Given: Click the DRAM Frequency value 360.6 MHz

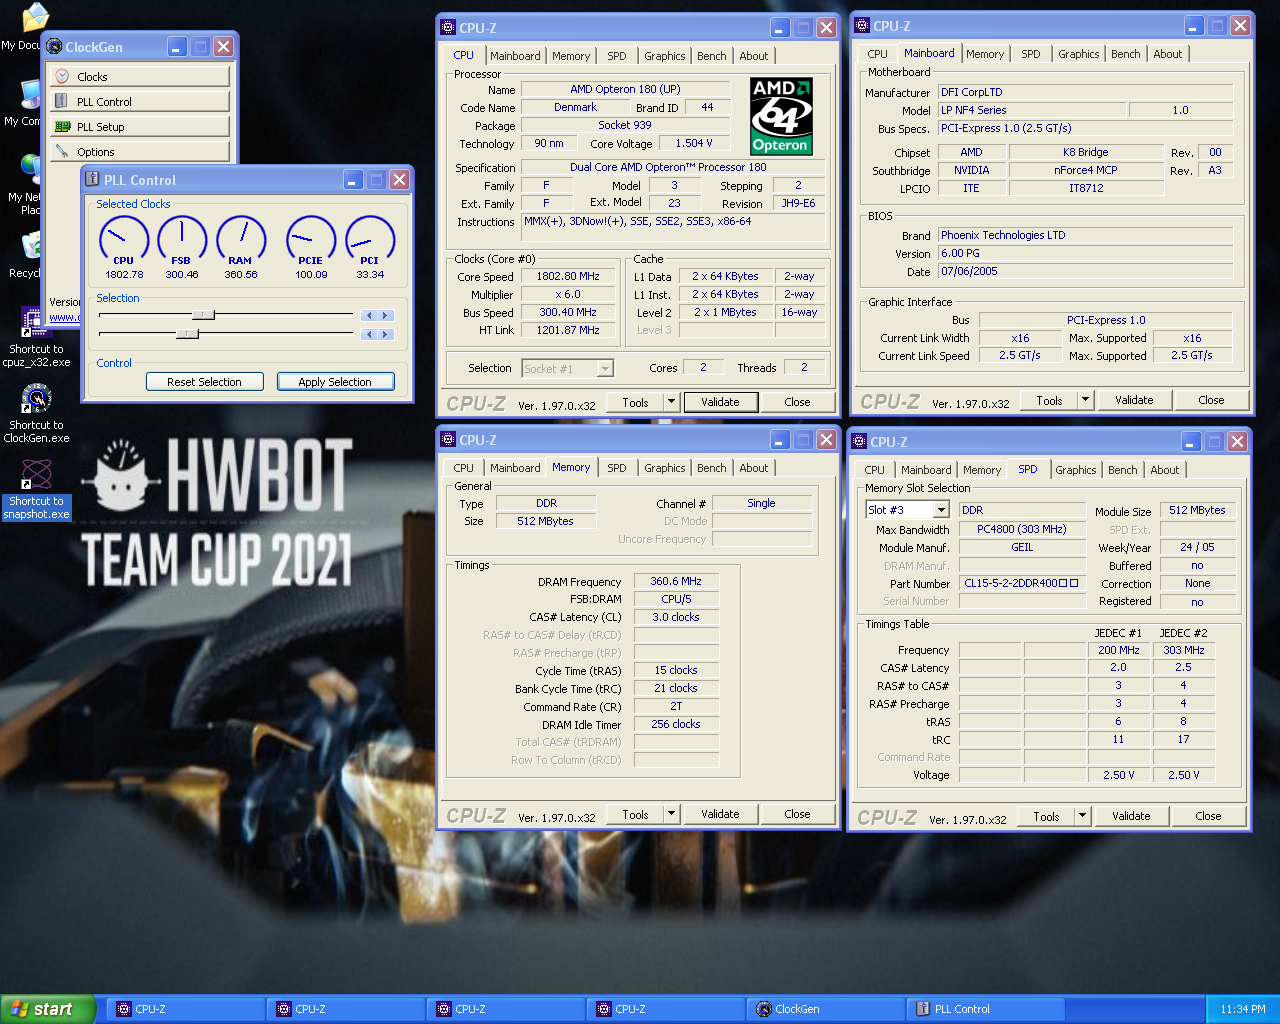Looking at the screenshot, I should click(676, 581).
